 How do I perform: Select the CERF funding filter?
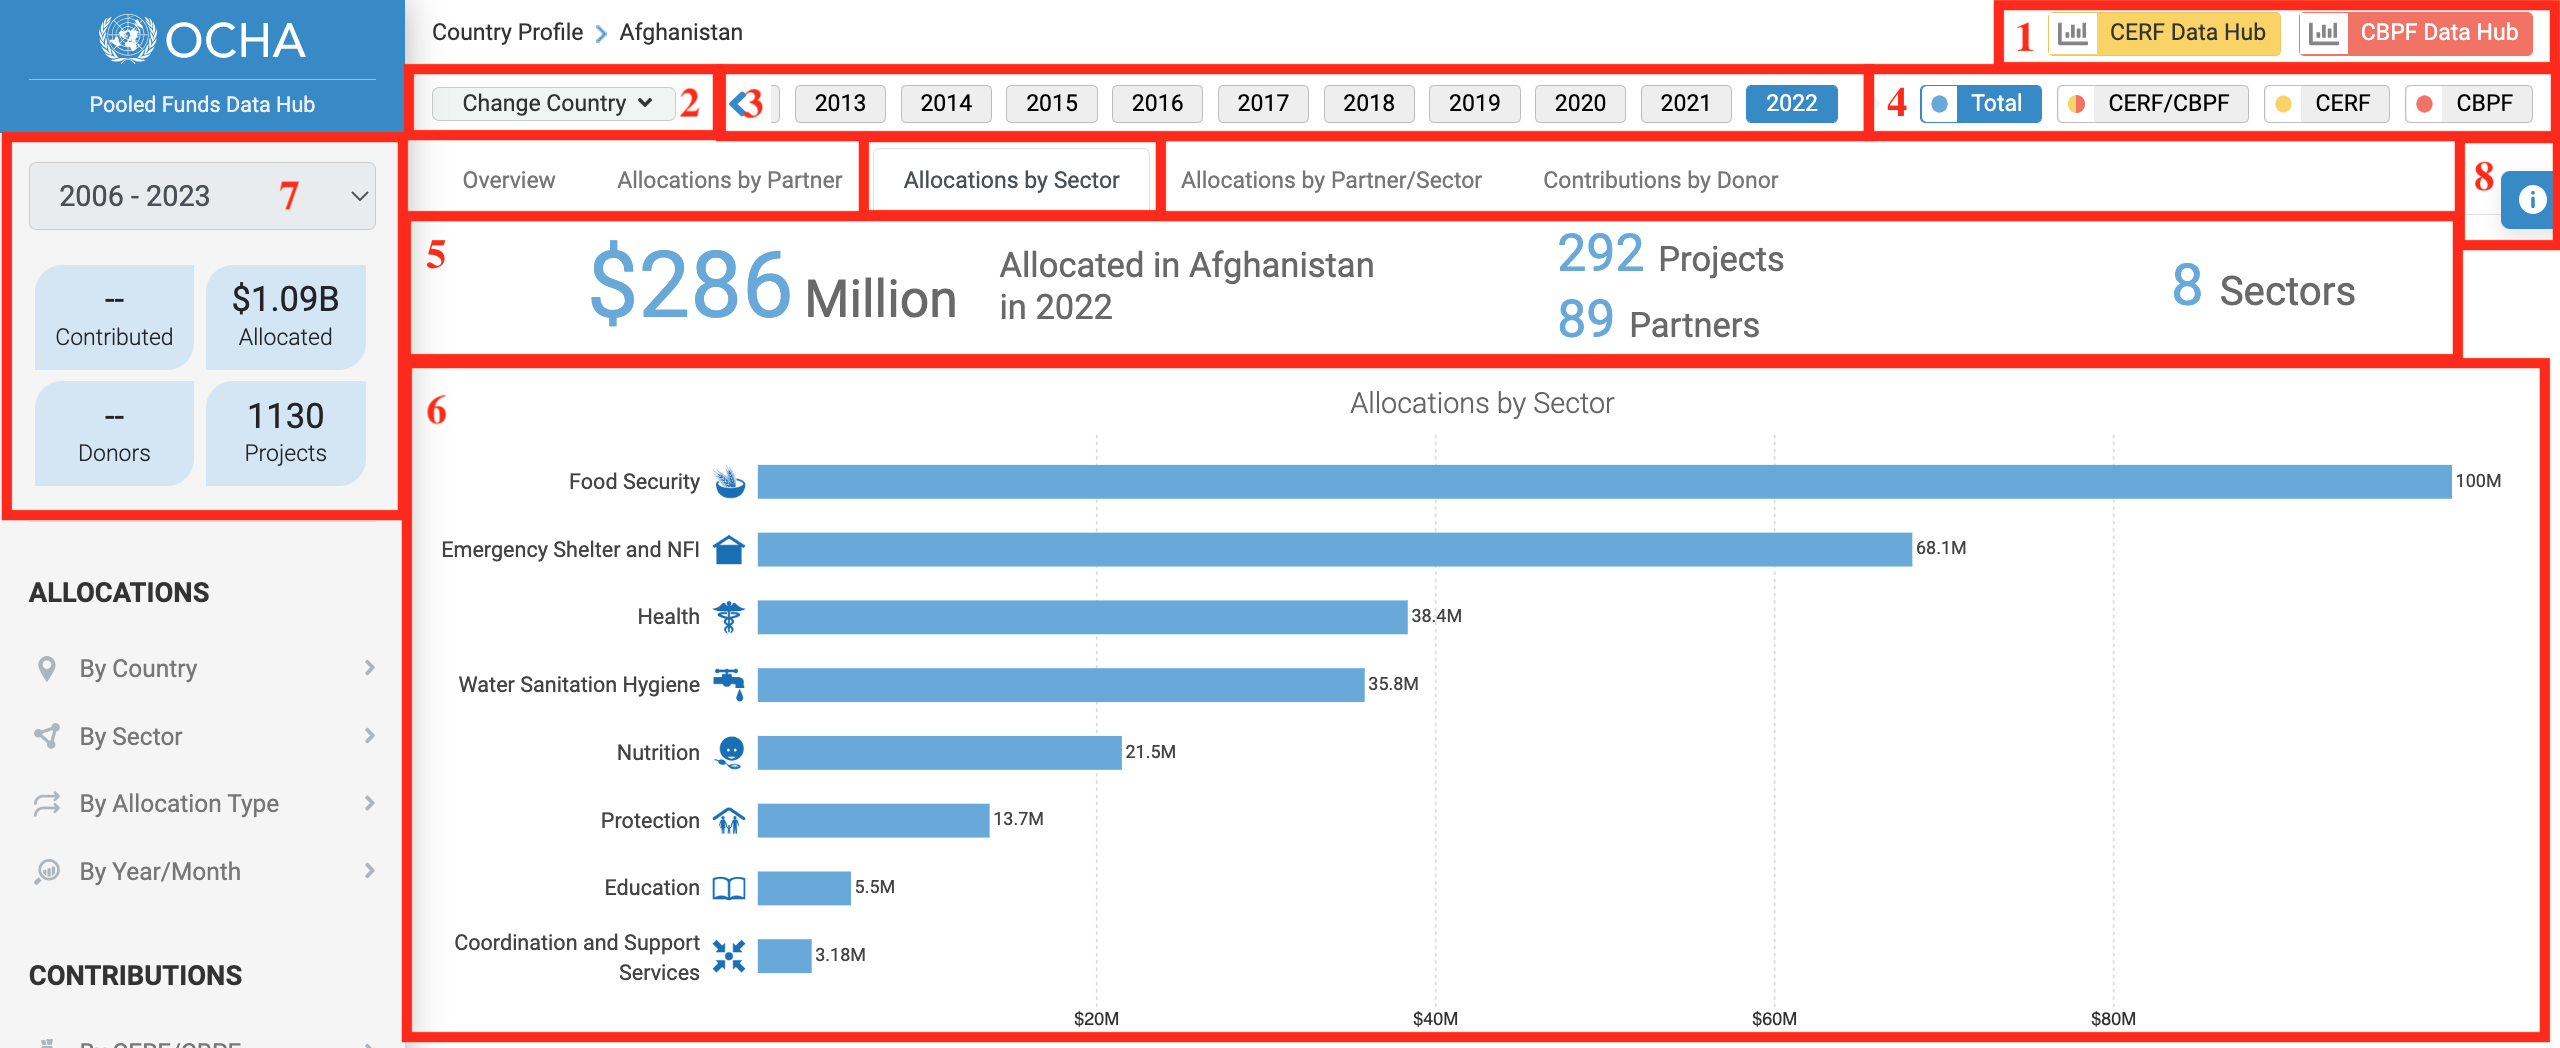click(2326, 103)
